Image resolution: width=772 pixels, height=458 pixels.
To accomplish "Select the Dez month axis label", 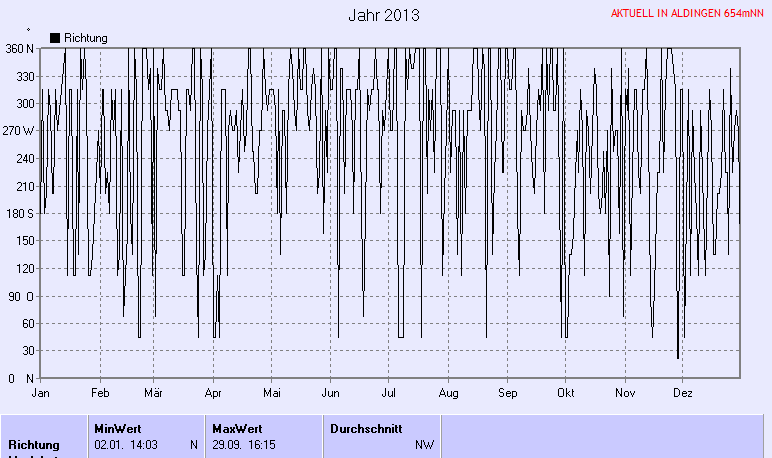I will click(683, 394).
